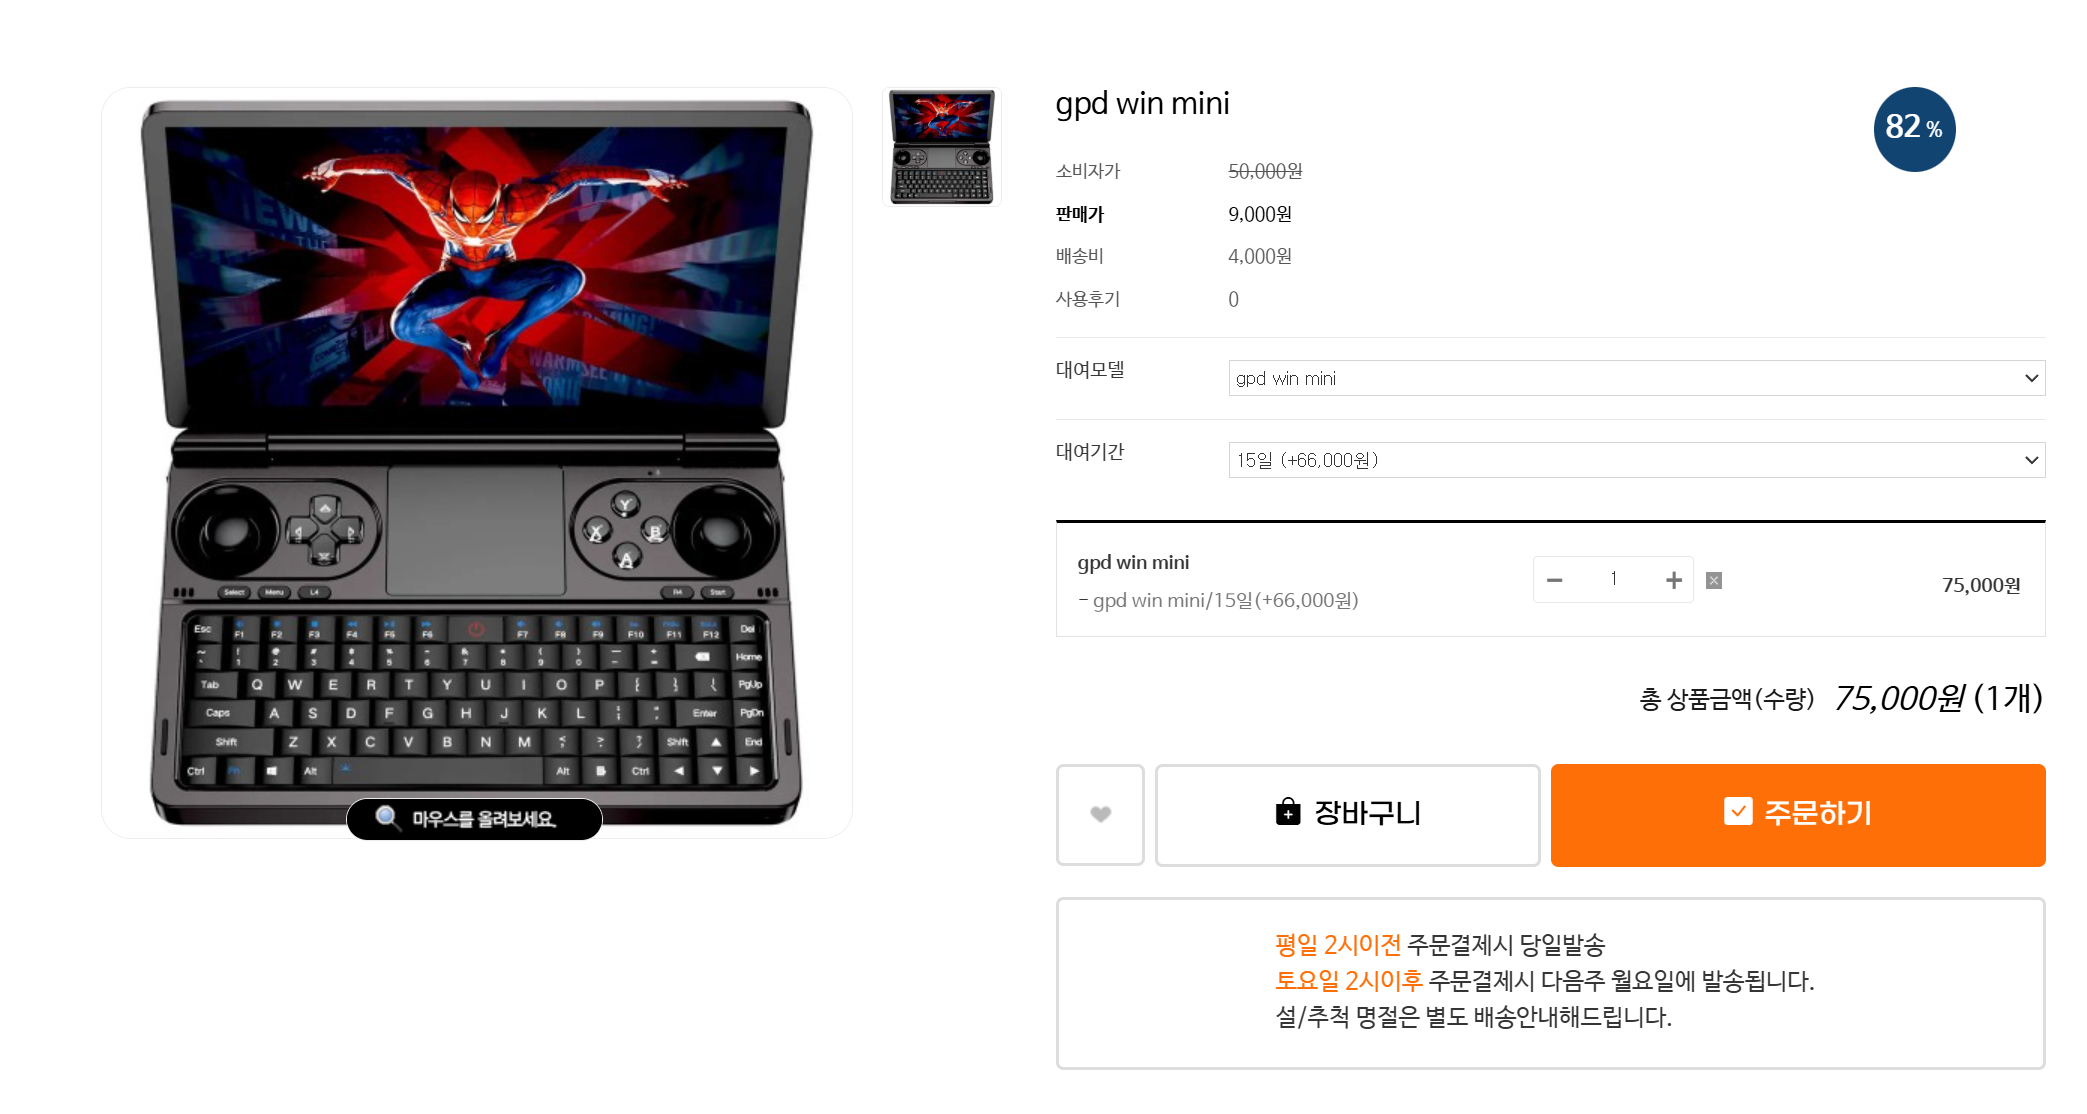Viewport: 2087px width, 1114px height.
Task: Click the 장바구니 cart button
Action: (1347, 815)
